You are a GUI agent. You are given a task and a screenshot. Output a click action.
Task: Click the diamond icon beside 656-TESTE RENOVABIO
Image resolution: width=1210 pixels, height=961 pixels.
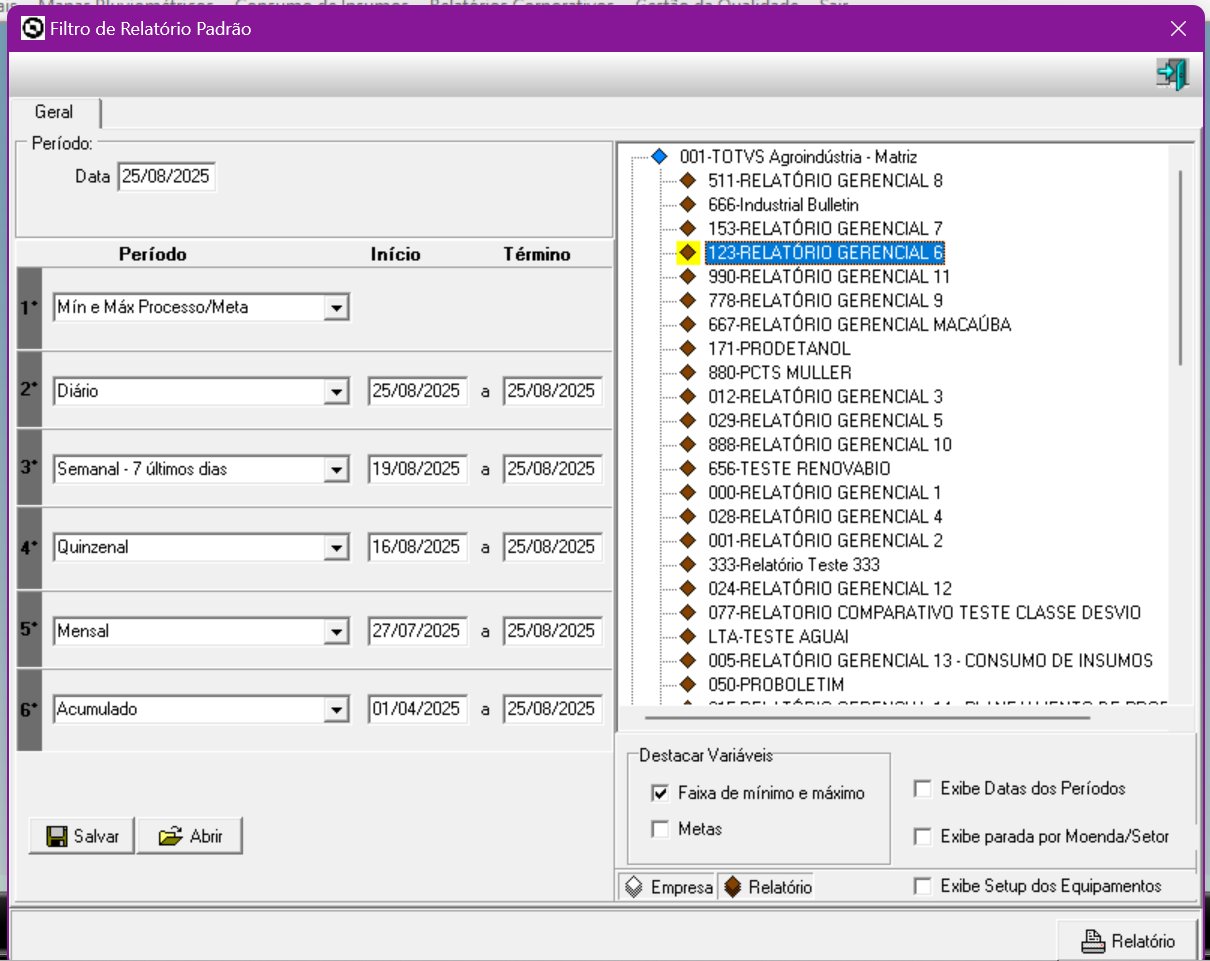click(688, 469)
